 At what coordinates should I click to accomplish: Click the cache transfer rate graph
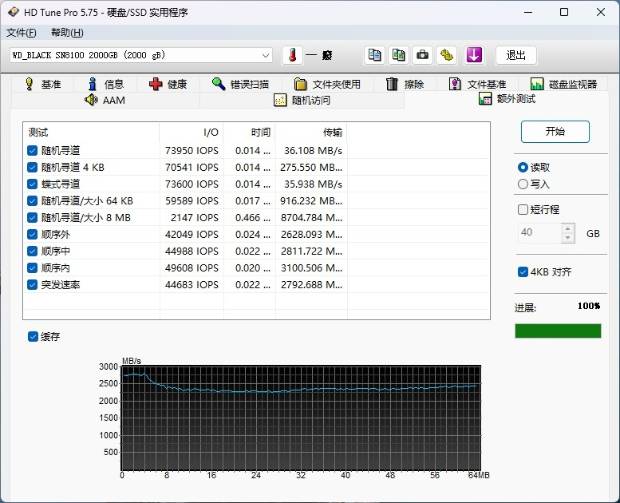coord(301,418)
